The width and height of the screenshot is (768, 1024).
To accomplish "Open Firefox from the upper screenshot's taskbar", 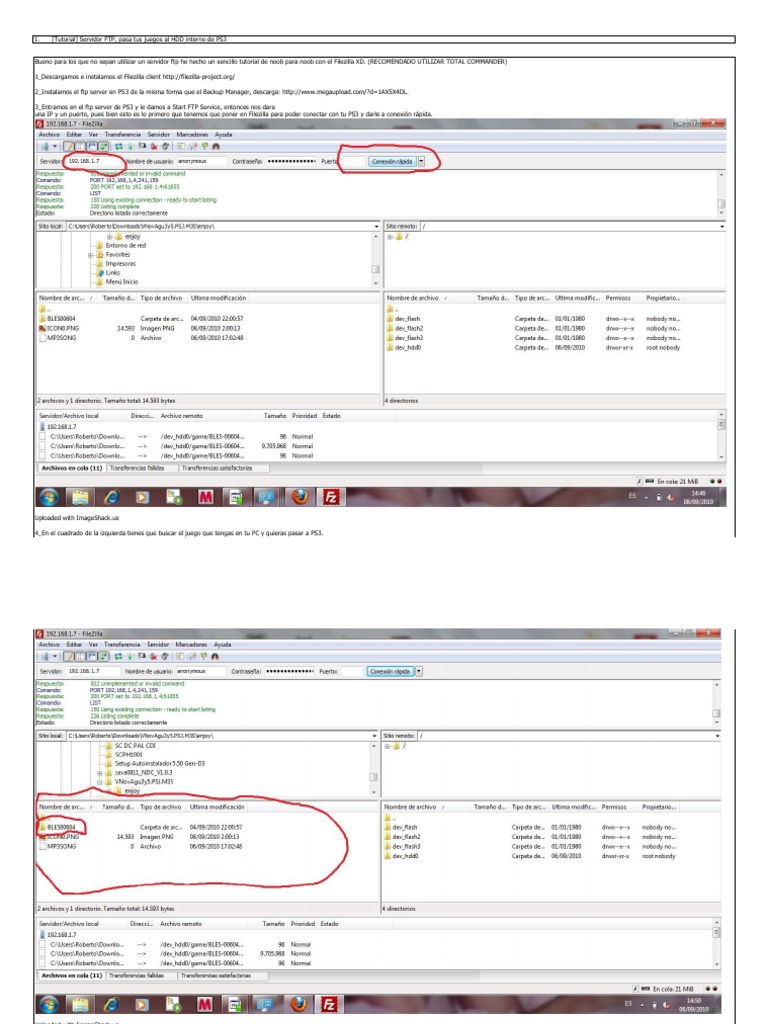I will 299,497.
